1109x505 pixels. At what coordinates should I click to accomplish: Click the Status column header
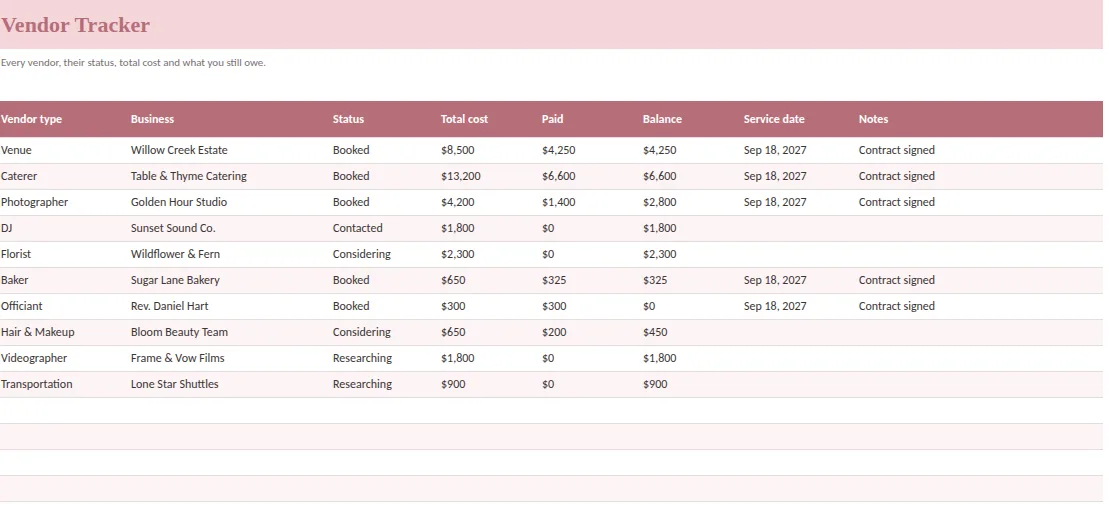pyautogui.click(x=348, y=119)
